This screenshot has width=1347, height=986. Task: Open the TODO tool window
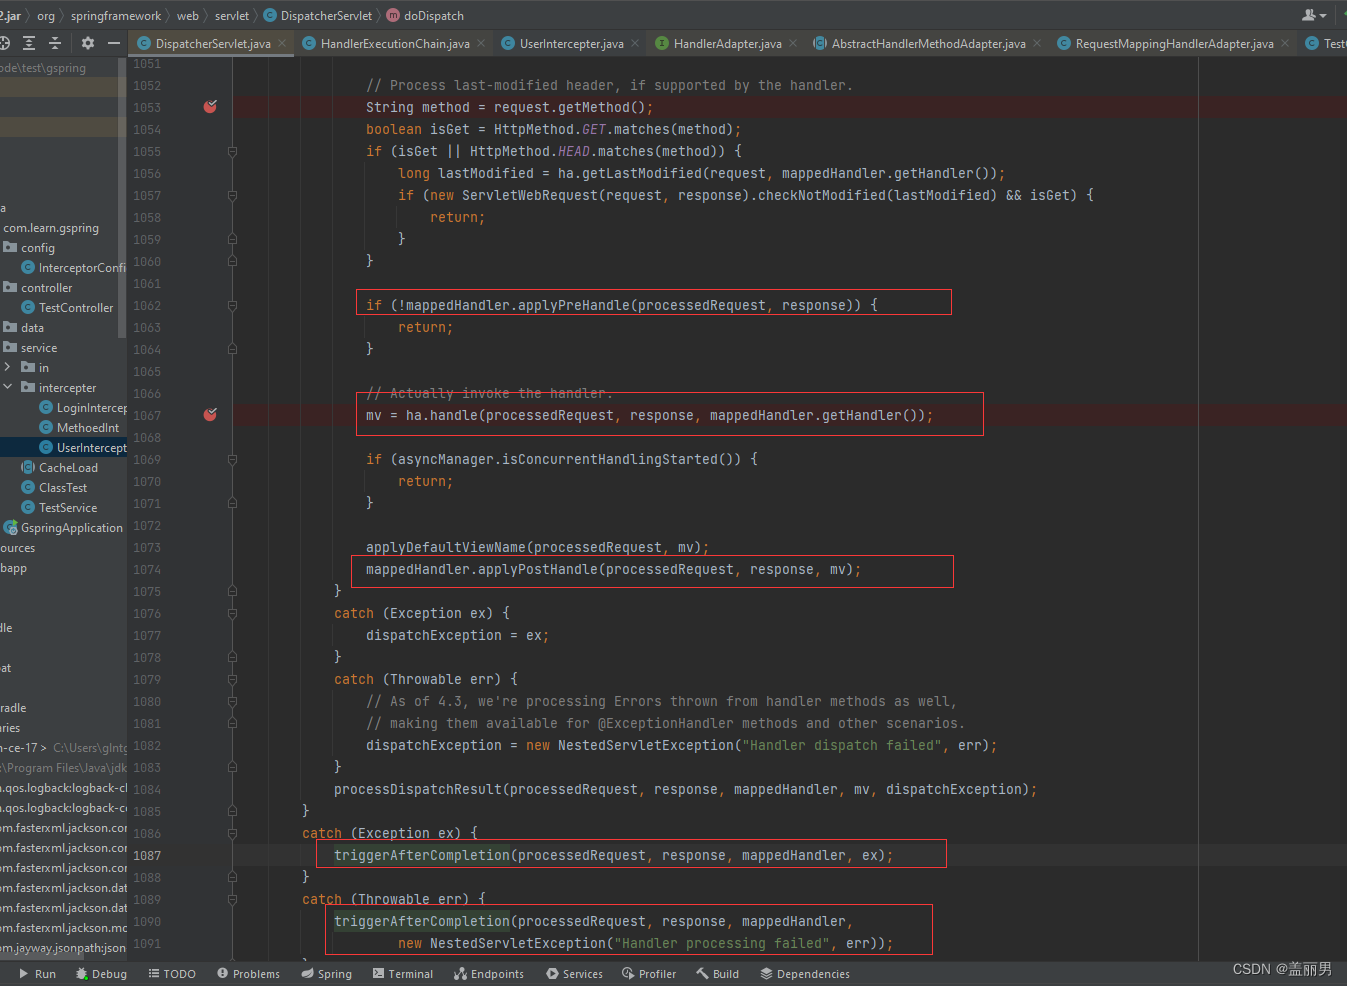click(x=172, y=974)
